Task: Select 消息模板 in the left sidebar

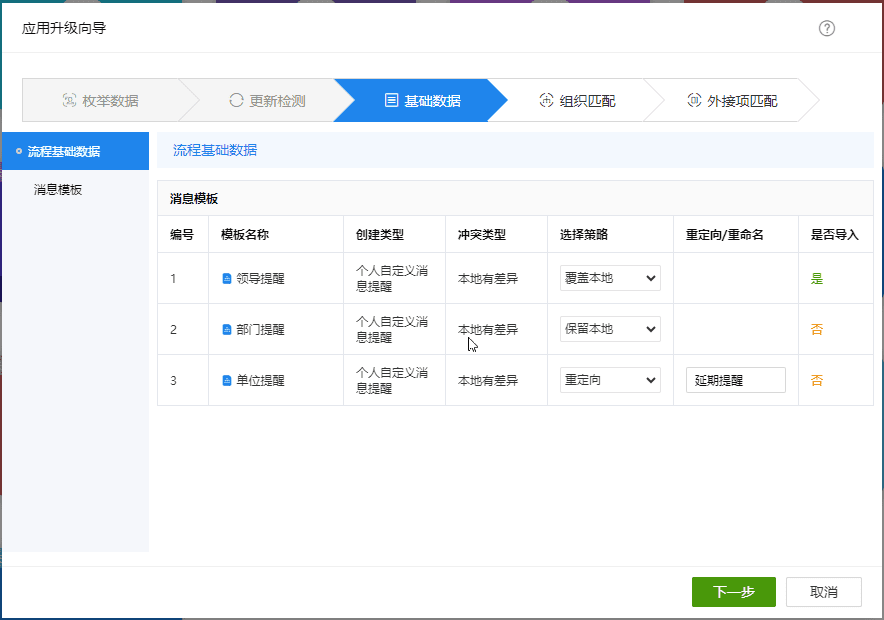Action: click(x=58, y=189)
